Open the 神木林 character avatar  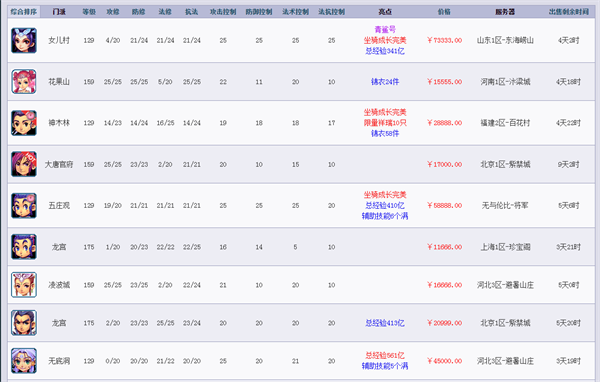pyautogui.click(x=24, y=123)
